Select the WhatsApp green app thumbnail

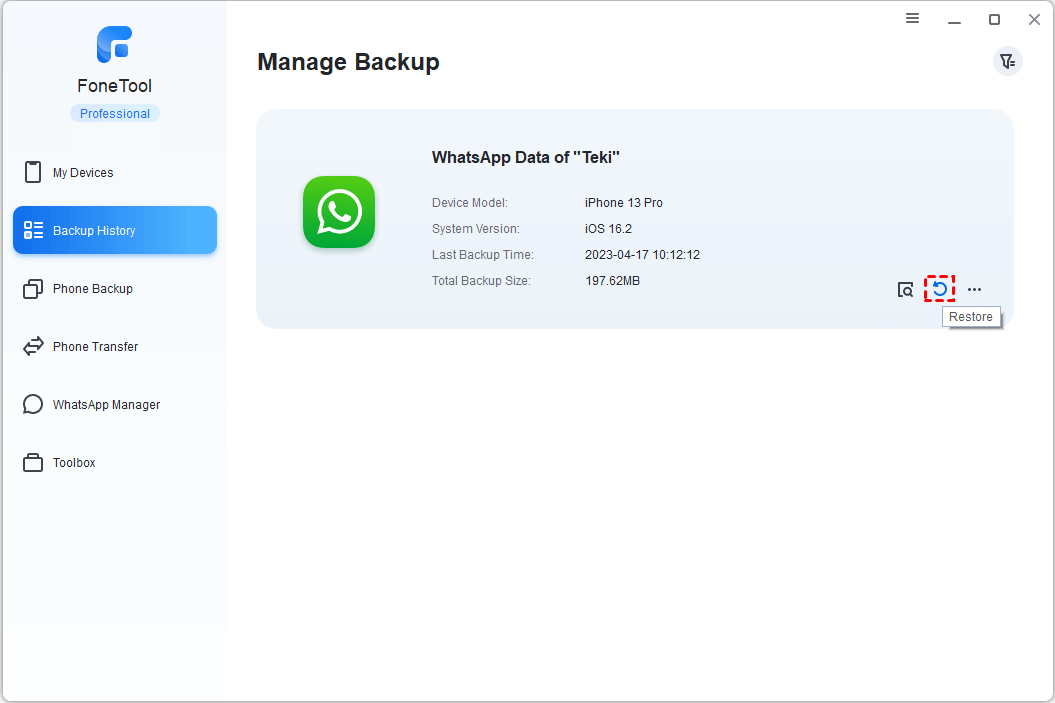(x=338, y=212)
